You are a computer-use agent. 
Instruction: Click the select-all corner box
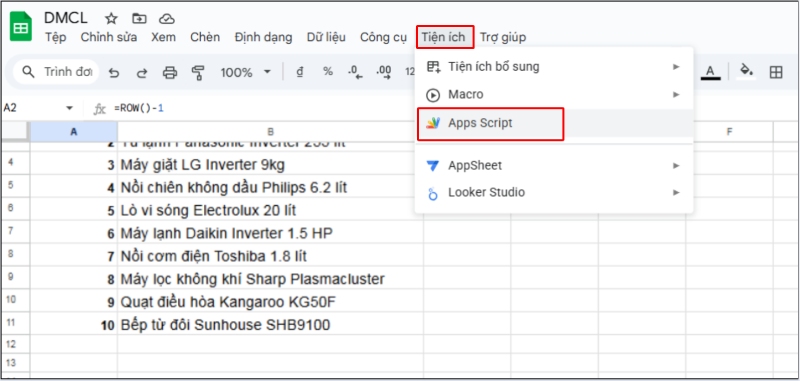click(x=15, y=132)
